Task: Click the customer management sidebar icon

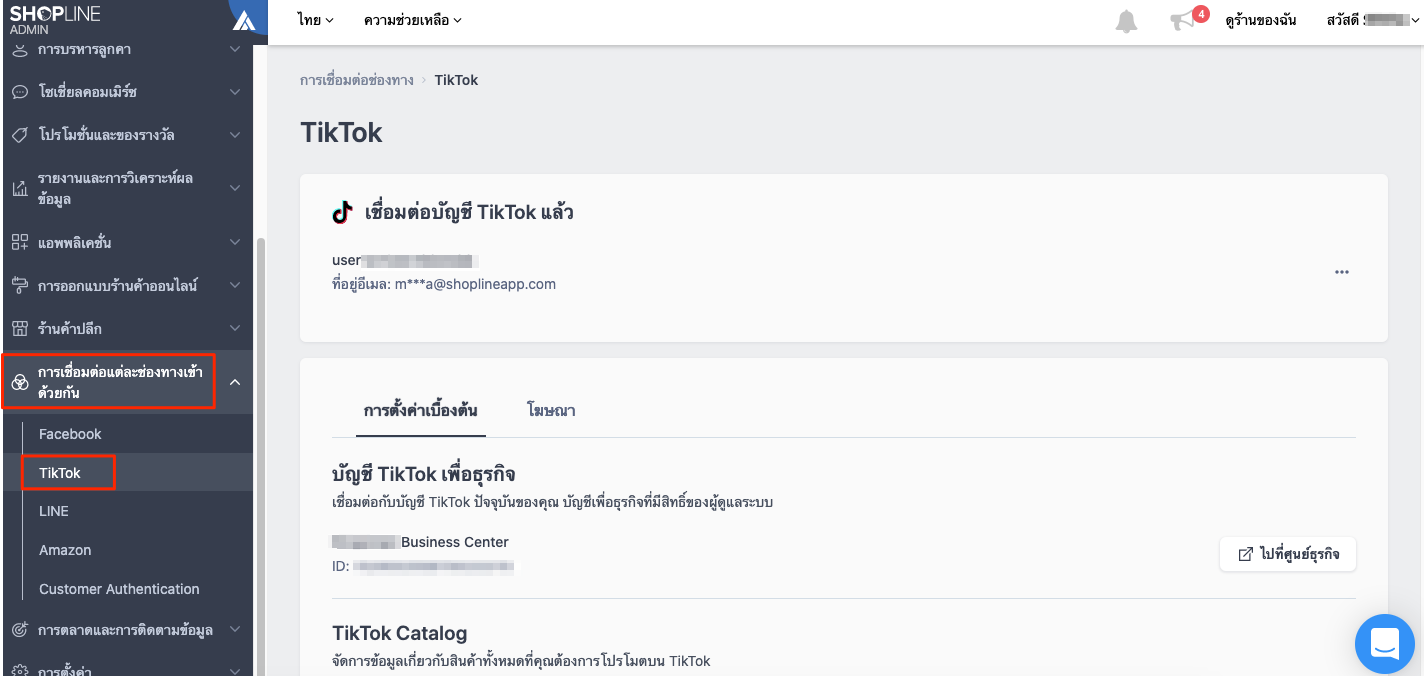Action: [19, 48]
